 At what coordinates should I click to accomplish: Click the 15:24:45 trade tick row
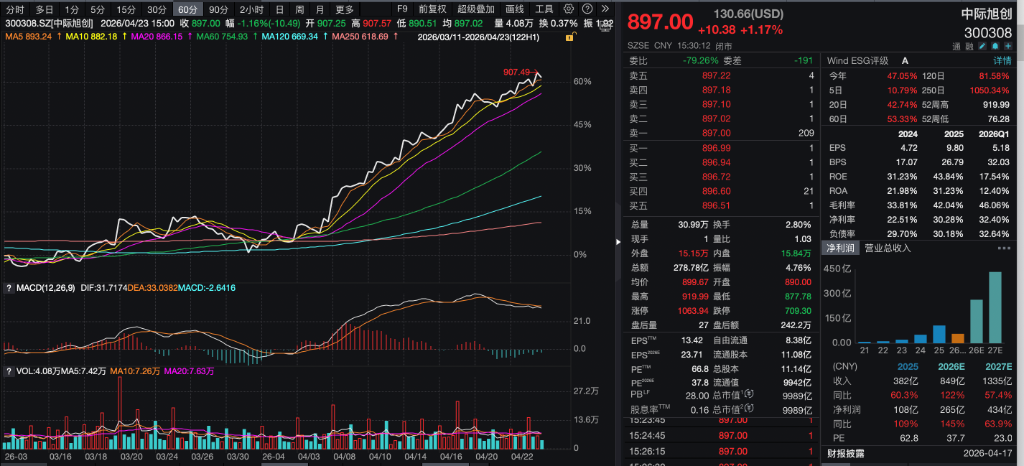[x=721, y=435]
